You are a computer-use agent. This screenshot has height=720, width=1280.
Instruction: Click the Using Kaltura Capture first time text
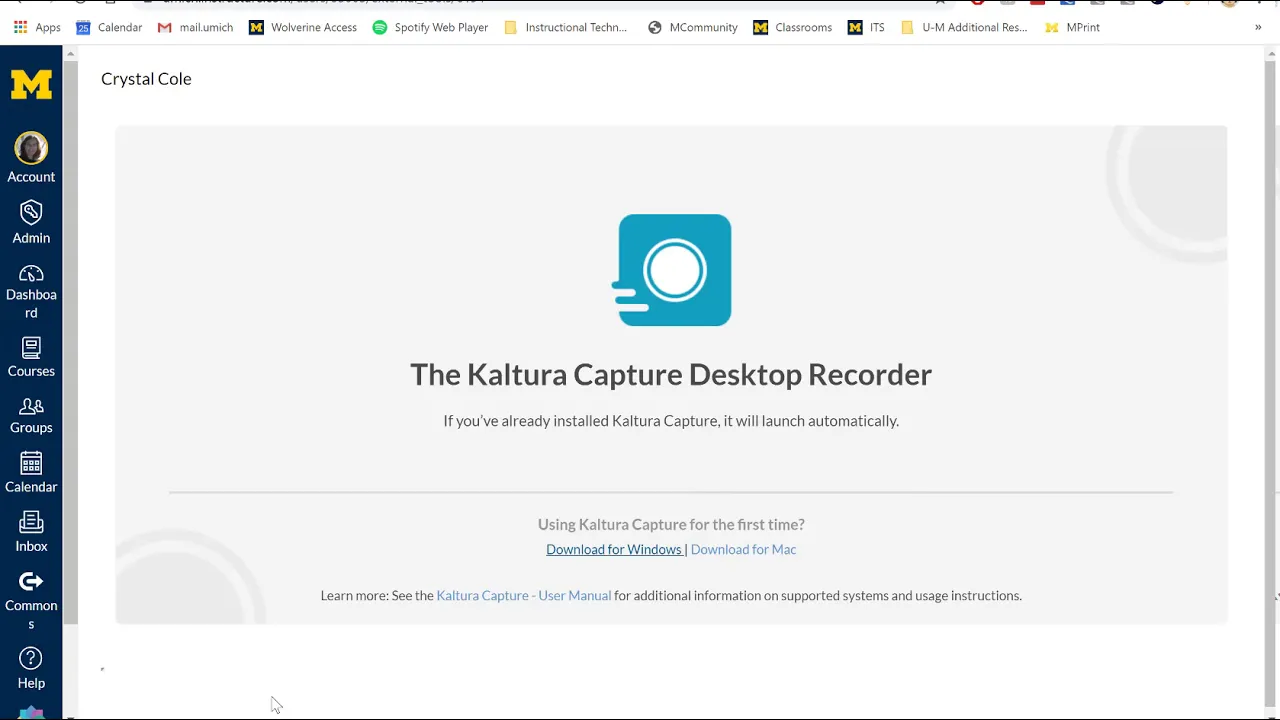[x=671, y=524]
